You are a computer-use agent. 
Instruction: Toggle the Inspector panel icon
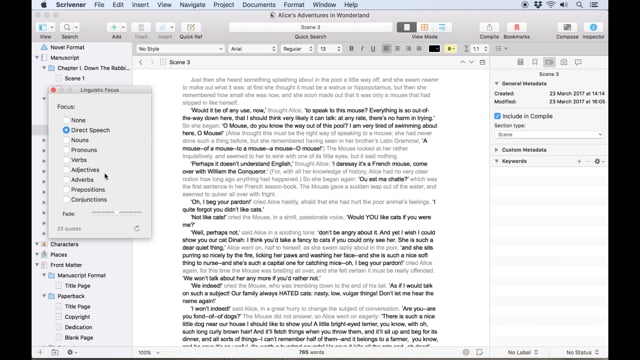593,27
